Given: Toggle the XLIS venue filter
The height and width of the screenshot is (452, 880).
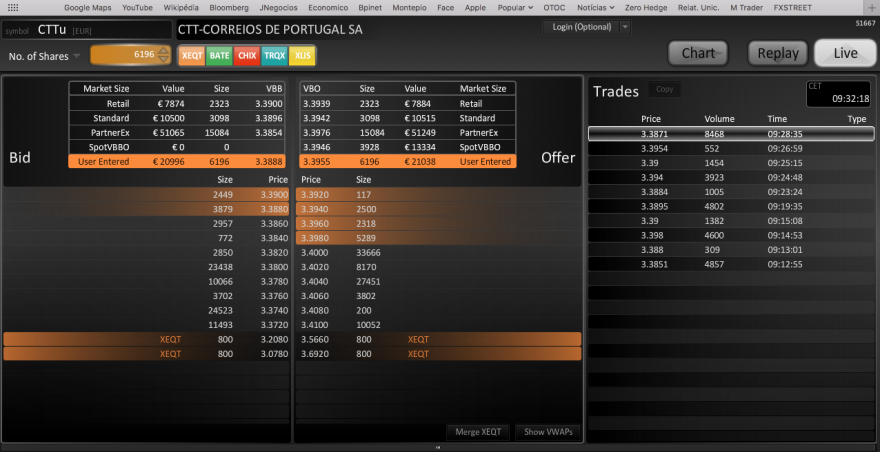Looking at the screenshot, I should tap(302, 56).
